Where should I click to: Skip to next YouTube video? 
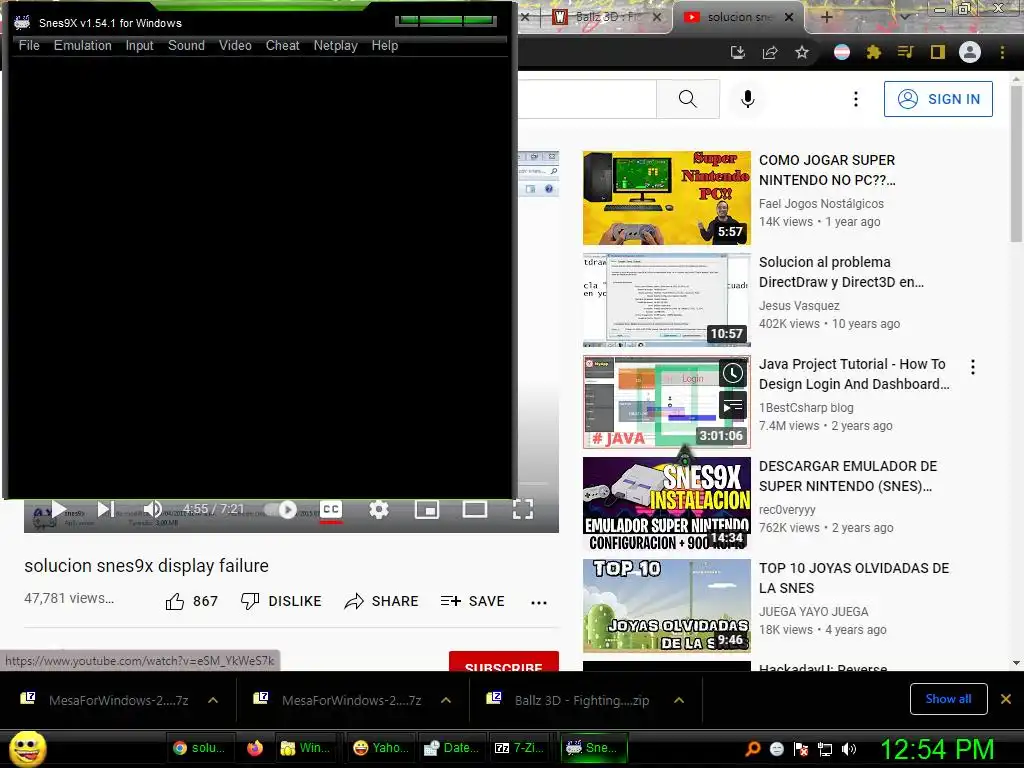tap(106, 509)
